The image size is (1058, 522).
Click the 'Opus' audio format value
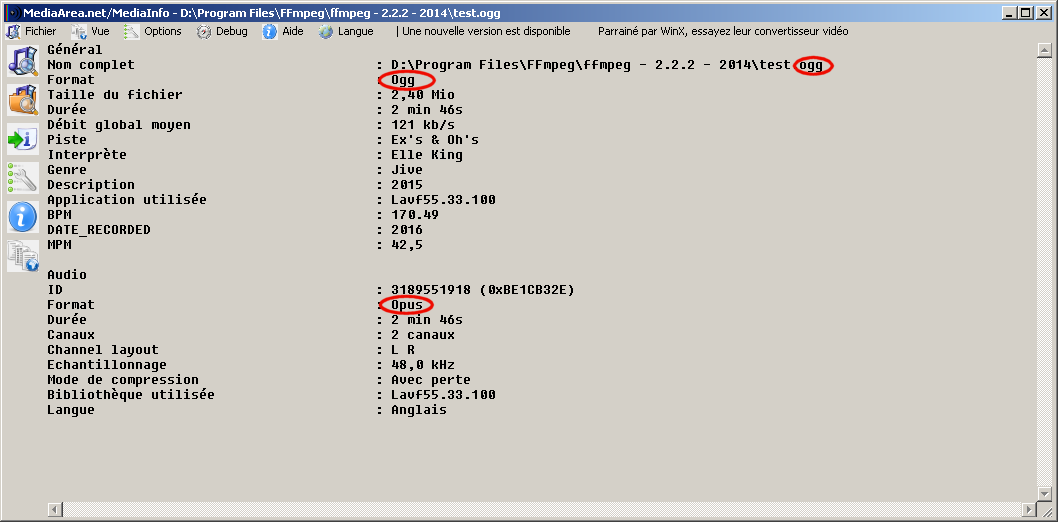click(x=407, y=305)
